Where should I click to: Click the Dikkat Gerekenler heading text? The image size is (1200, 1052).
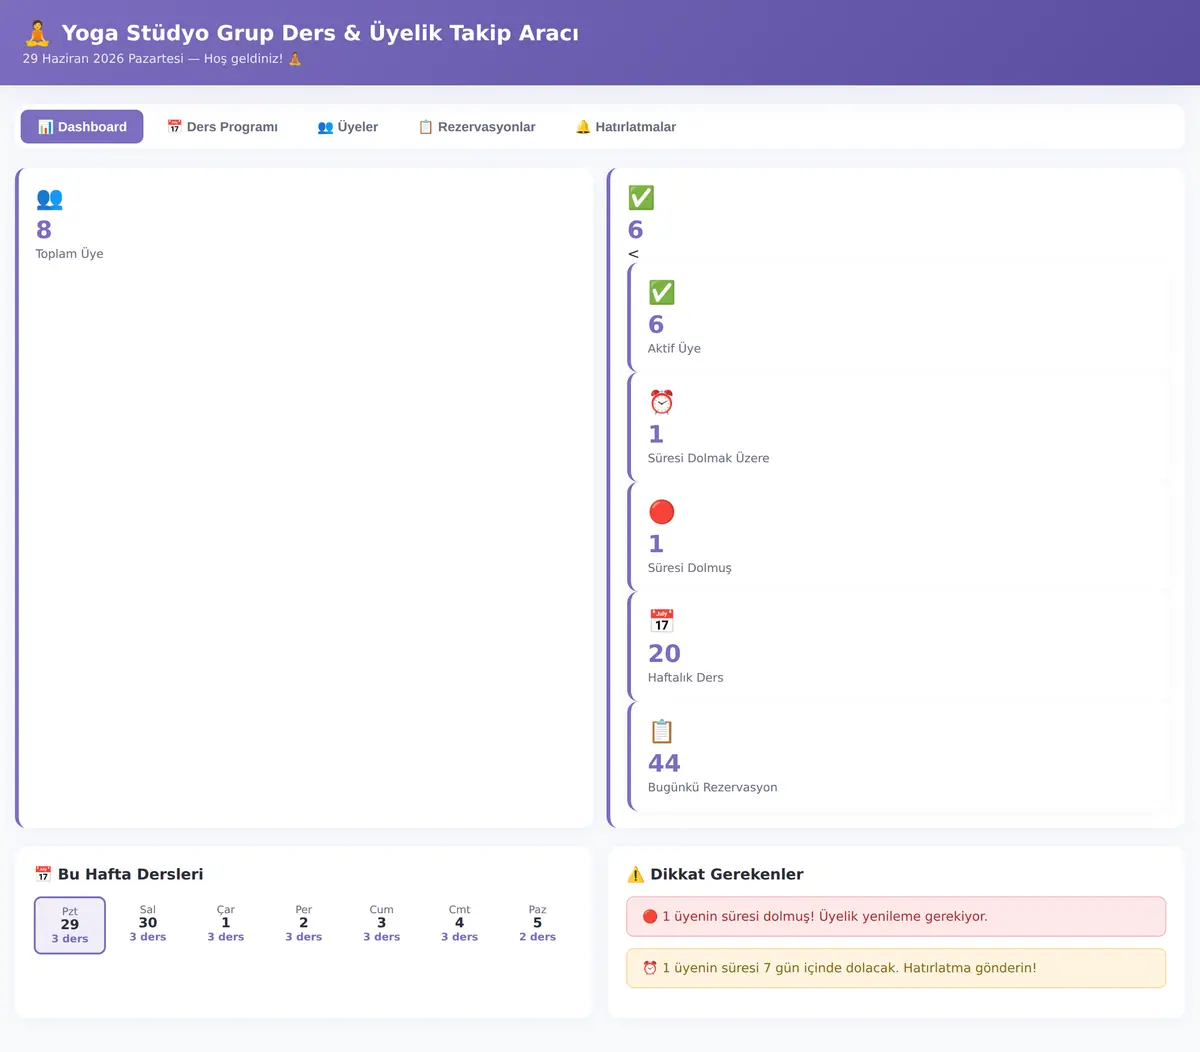pos(727,874)
